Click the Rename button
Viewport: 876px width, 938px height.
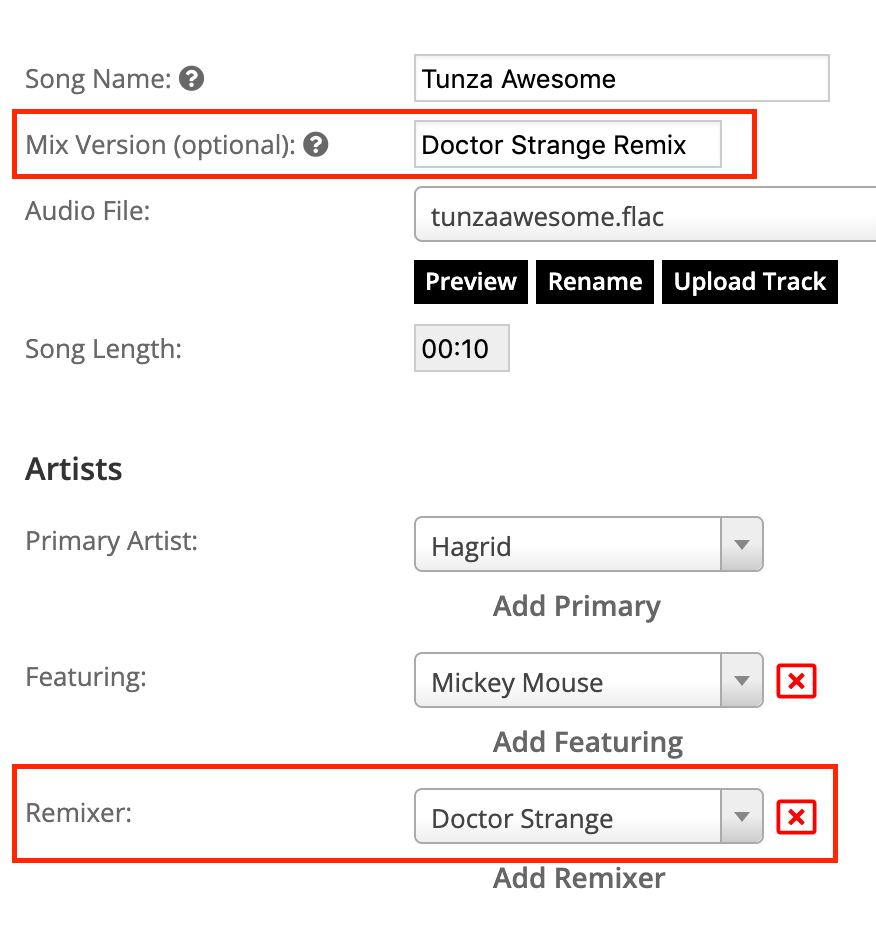click(595, 282)
